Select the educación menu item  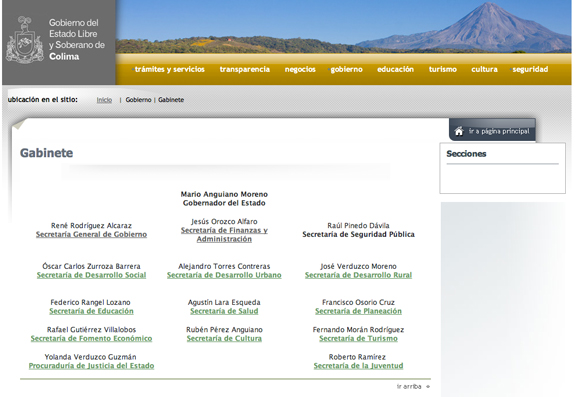395,69
